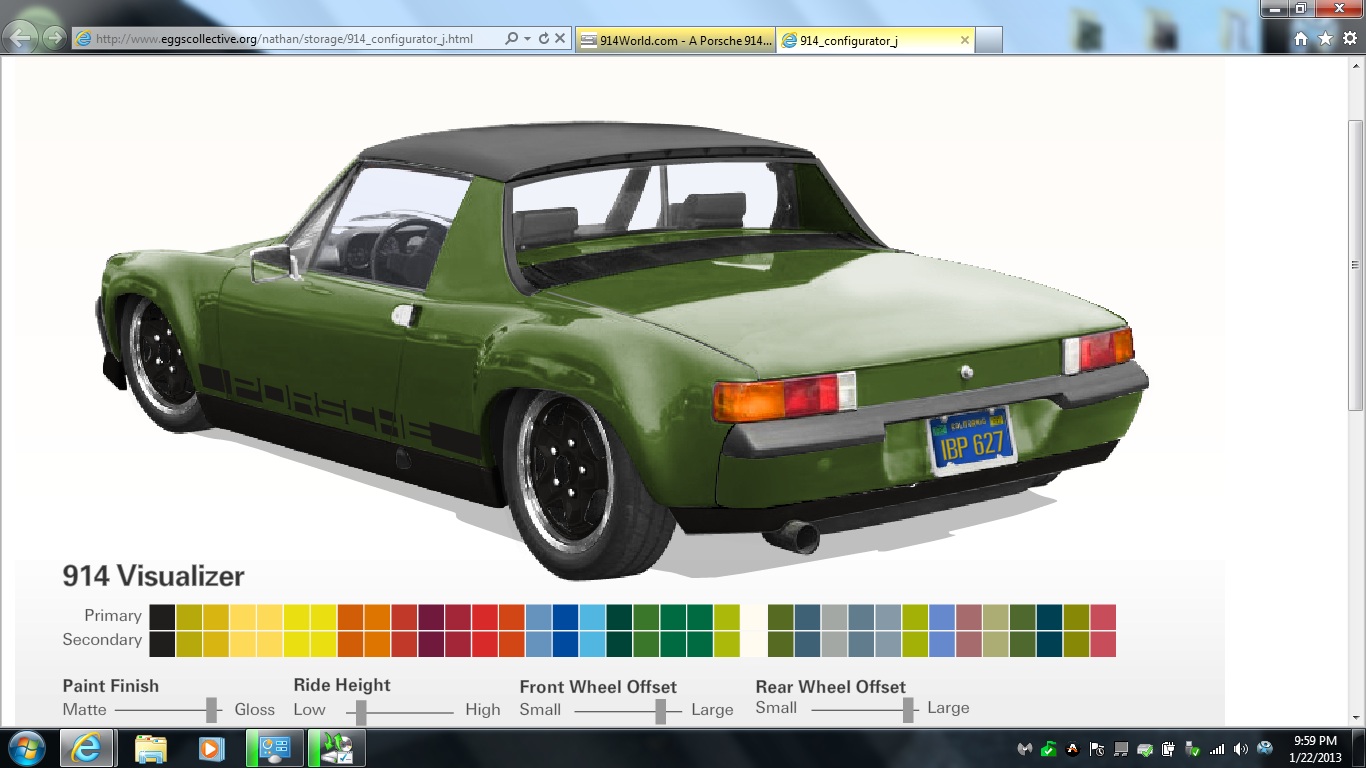Open Windows Media Player from taskbar
This screenshot has width=1366, height=777.
tap(211, 748)
